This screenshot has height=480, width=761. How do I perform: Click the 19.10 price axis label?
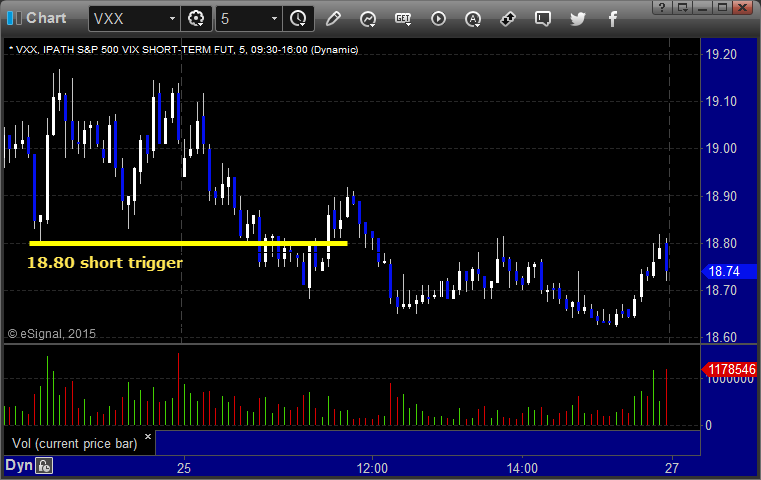pos(721,101)
